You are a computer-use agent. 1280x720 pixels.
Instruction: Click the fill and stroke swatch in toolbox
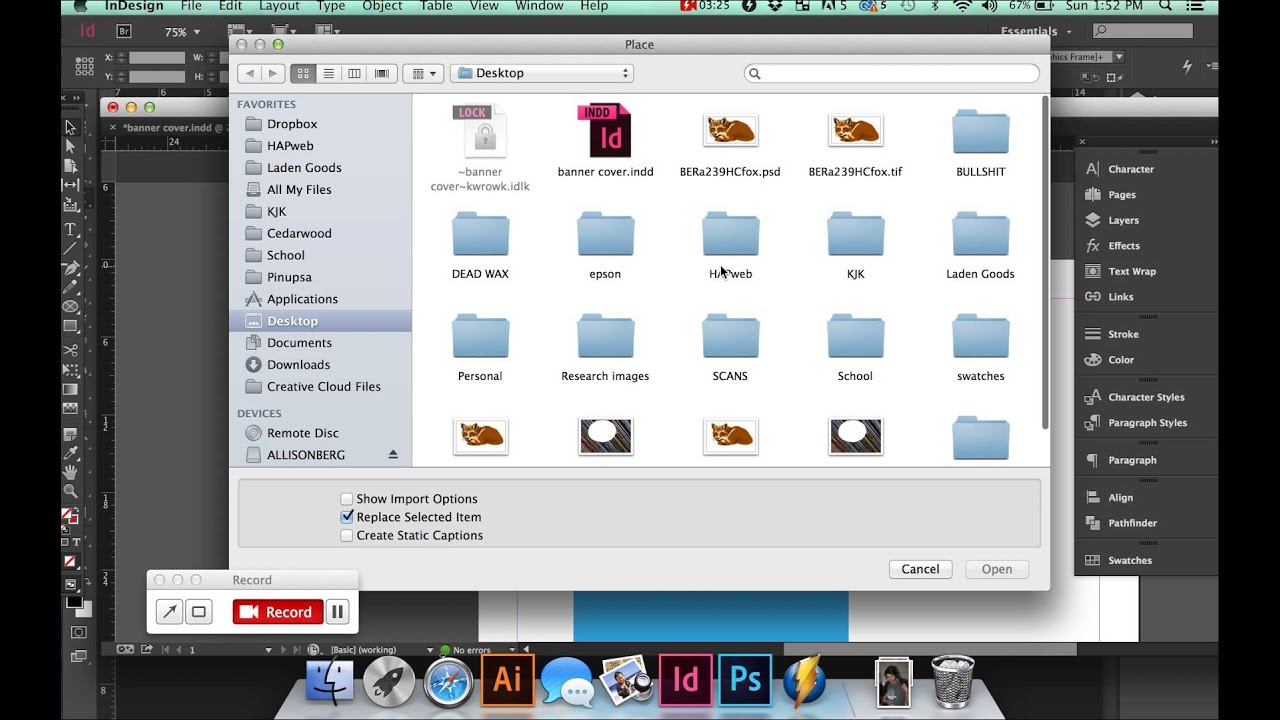pyautogui.click(x=69, y=517)
